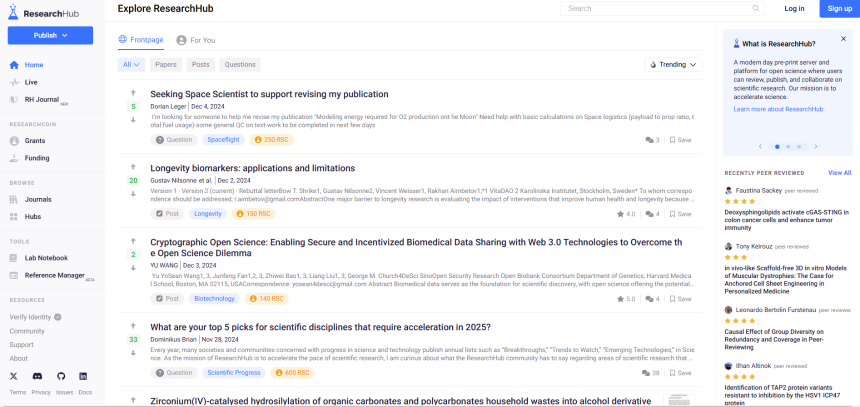860x407 pixels.
Task: Click 4.0 star rating on Longevity post
Action: pos(626,214)
